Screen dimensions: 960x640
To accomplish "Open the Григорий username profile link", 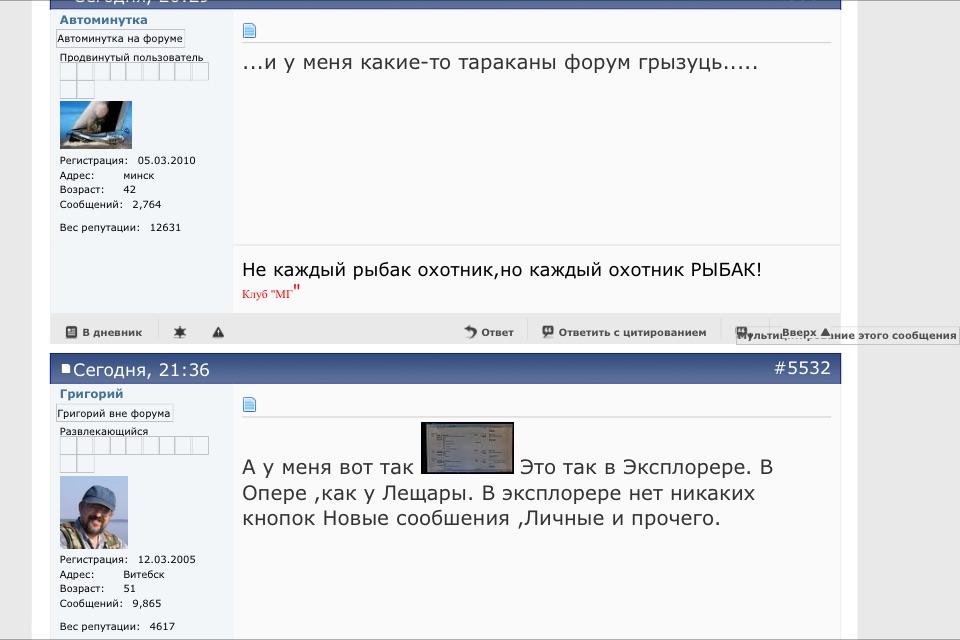I will [x=91, y=394].
